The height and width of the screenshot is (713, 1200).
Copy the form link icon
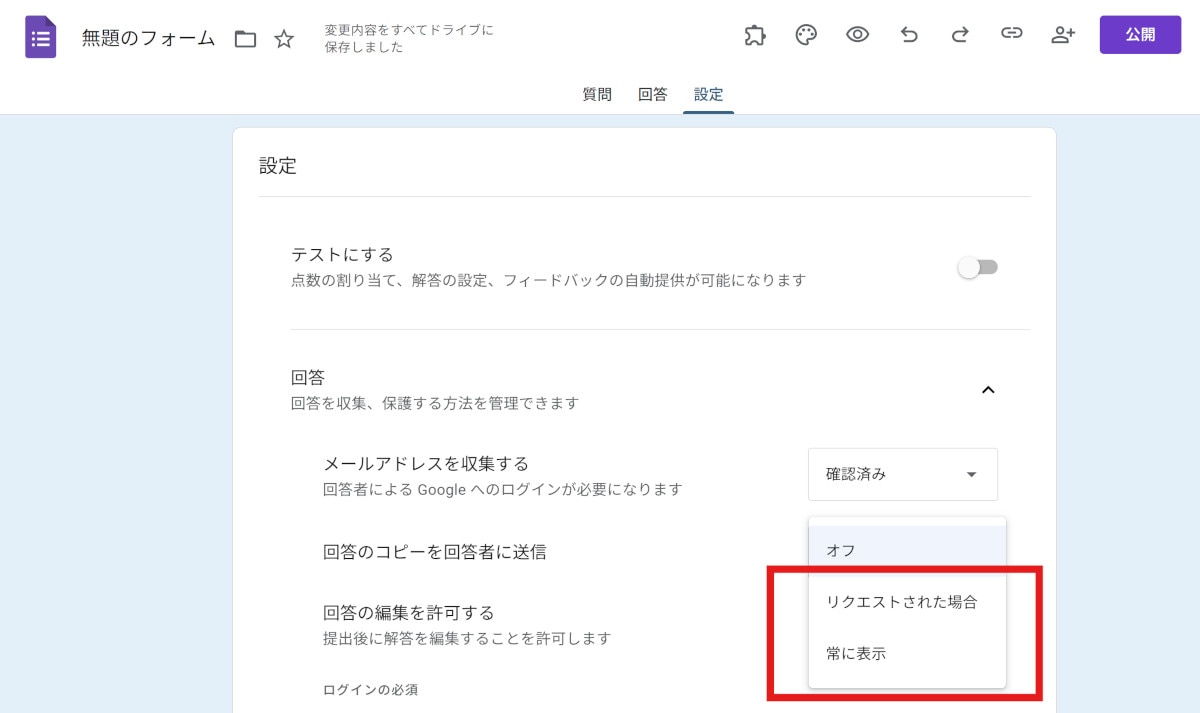pyautogui.click(x=1012, y=34)
